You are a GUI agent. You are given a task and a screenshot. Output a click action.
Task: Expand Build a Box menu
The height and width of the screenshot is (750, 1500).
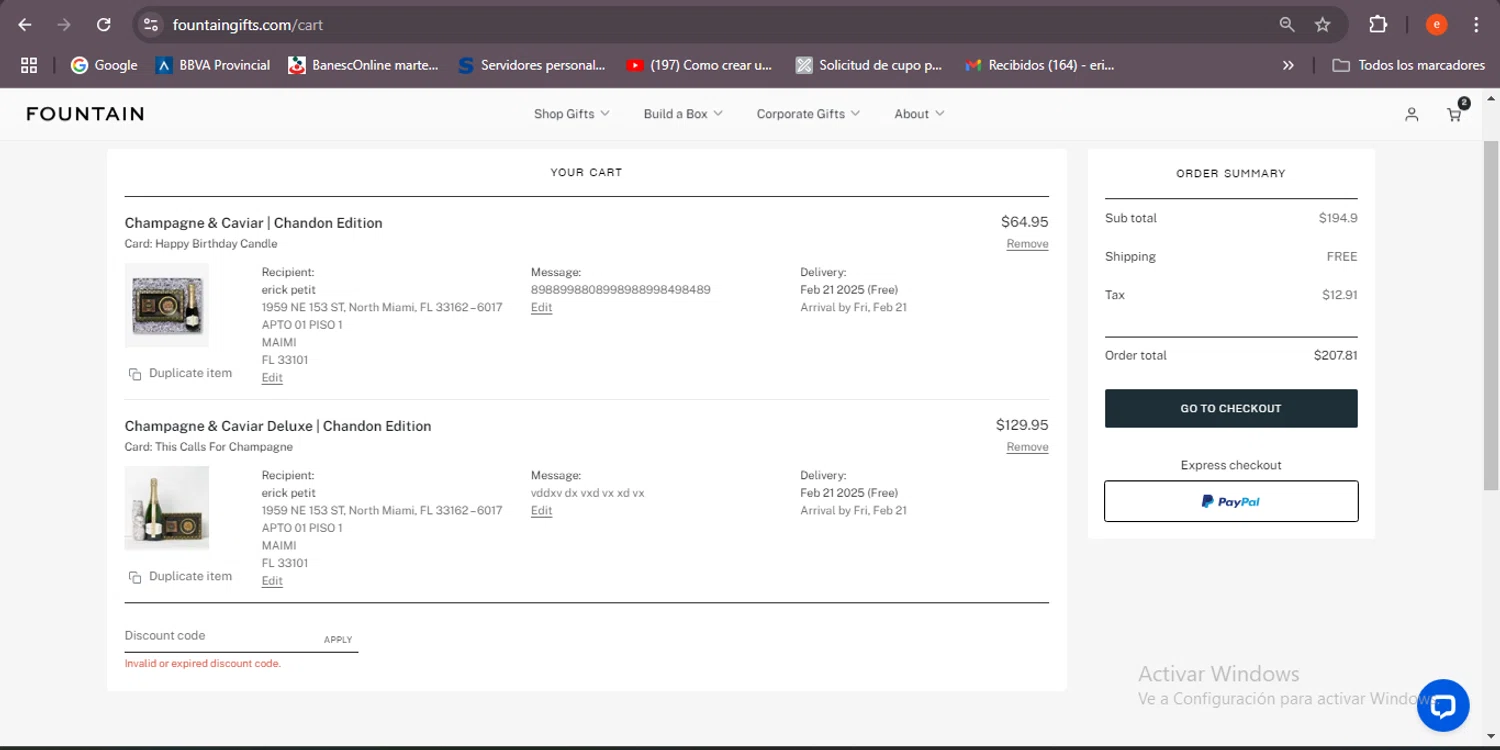point(683,114)
